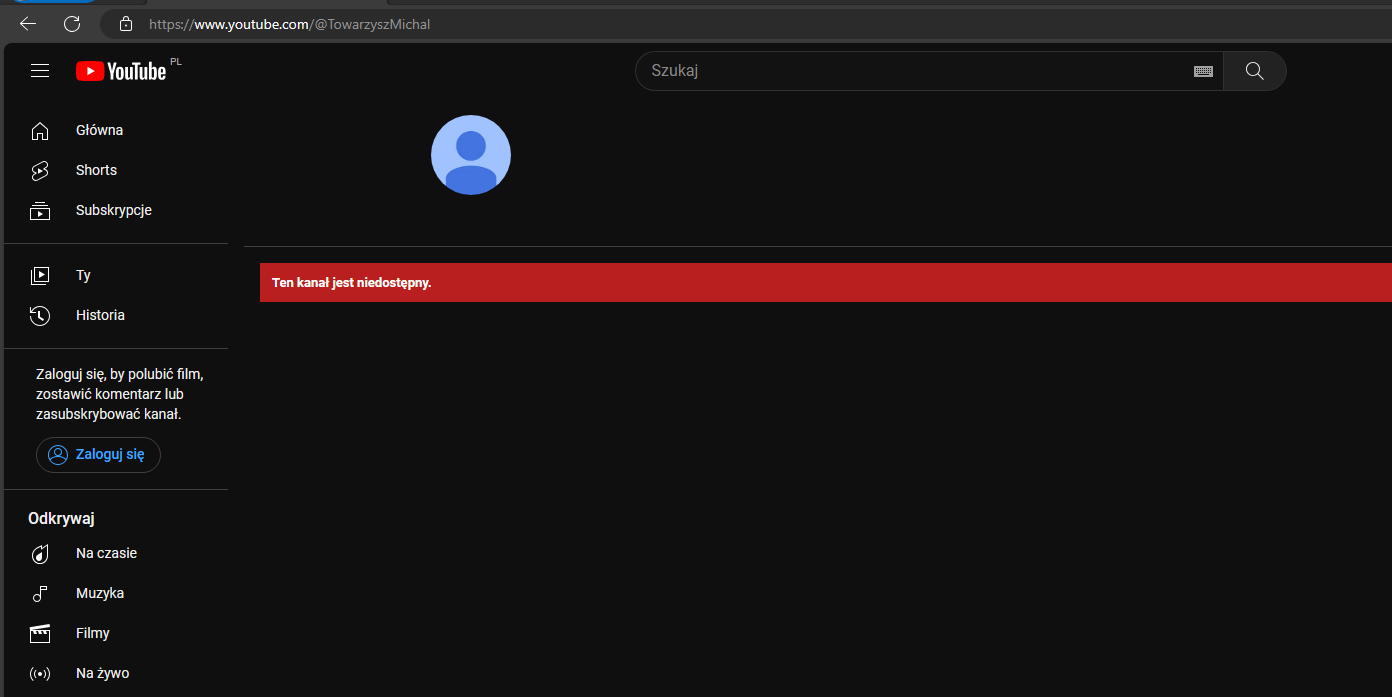Open Główna in the sidebar
Screen dimensions: 1392x697
(99, 130)
